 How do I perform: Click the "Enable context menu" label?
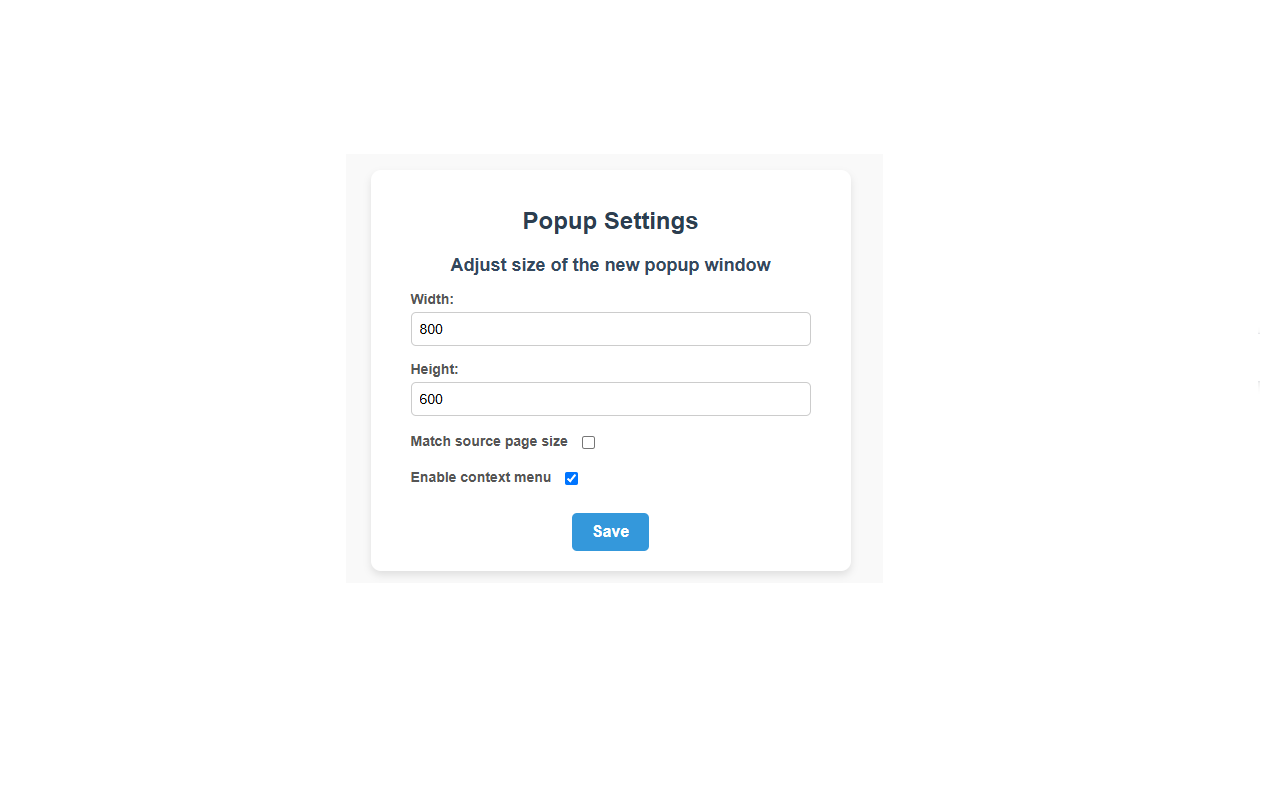[481, 477]
